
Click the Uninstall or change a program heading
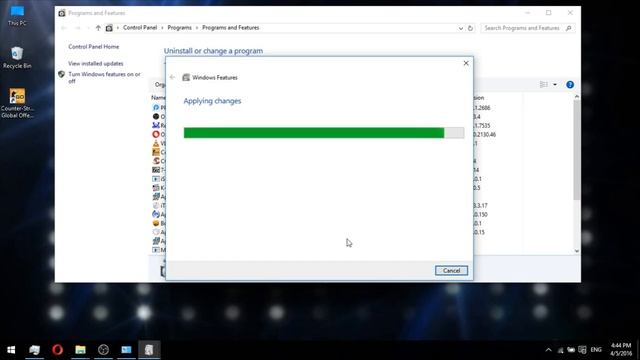click(213, 51)
